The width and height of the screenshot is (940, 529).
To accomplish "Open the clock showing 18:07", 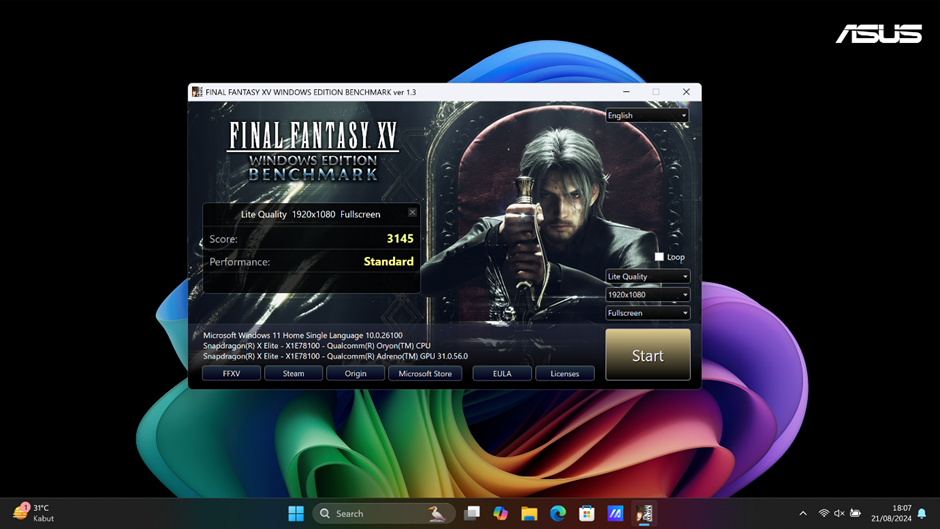I will click(x=891, y=513).
